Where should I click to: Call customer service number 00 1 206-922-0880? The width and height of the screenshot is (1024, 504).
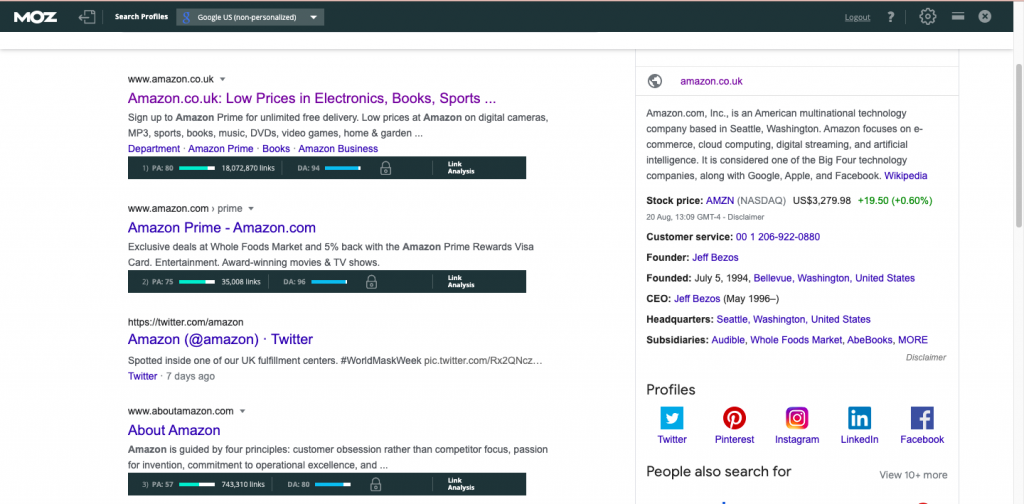778,236
